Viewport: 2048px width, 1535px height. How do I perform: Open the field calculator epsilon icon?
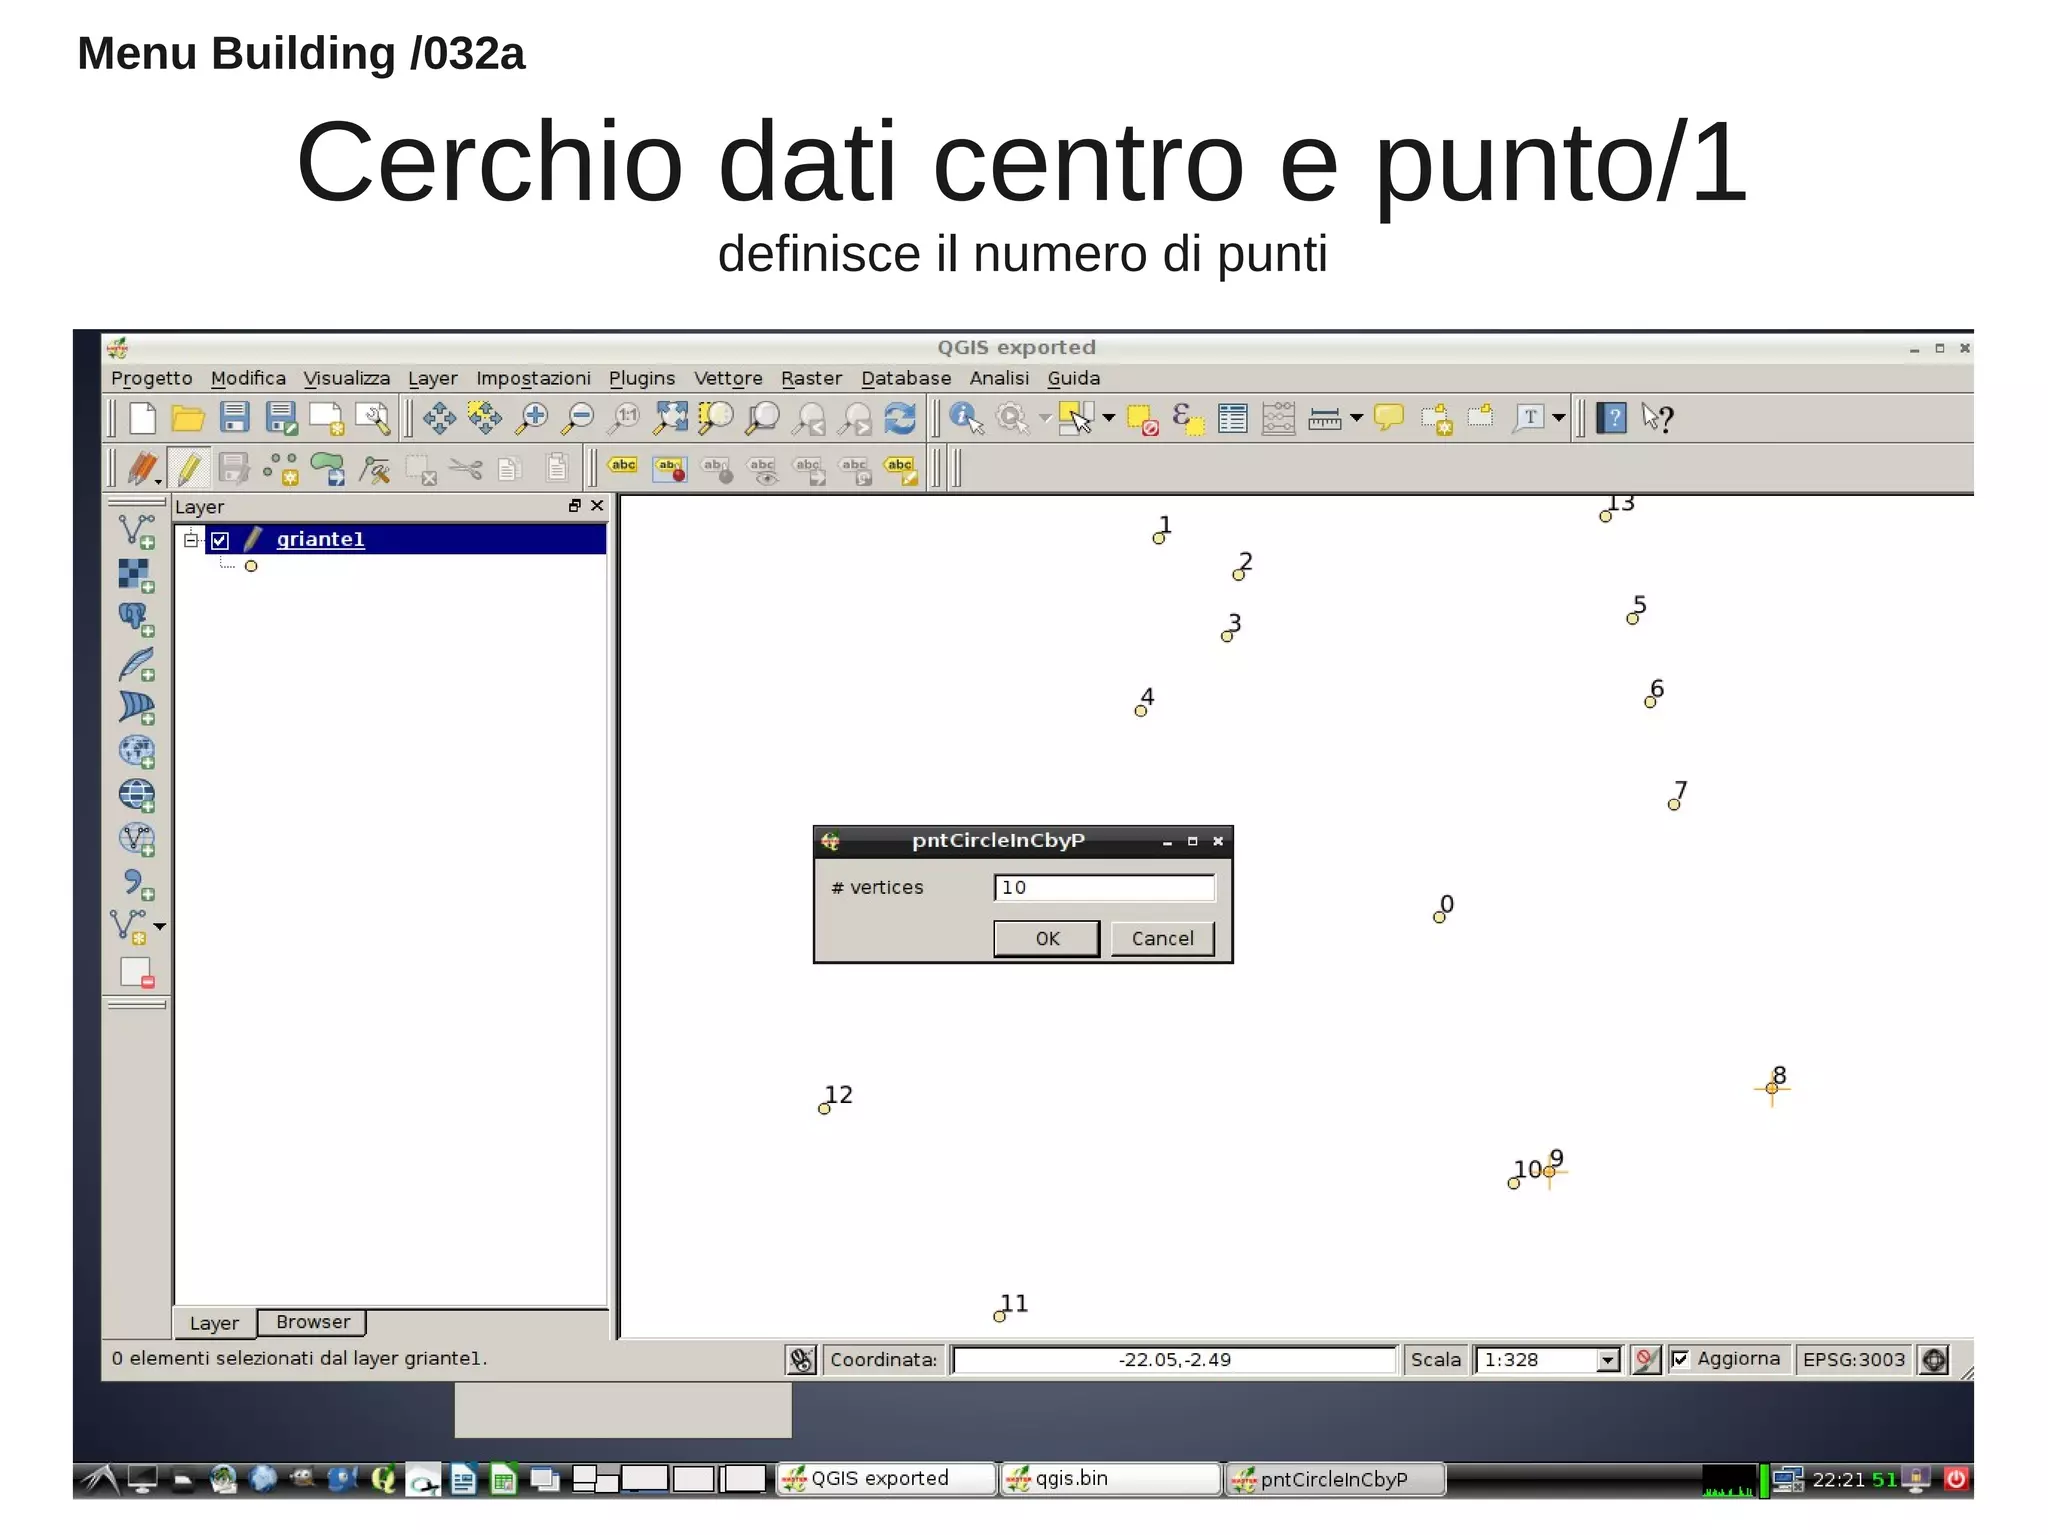(1187, 418)
